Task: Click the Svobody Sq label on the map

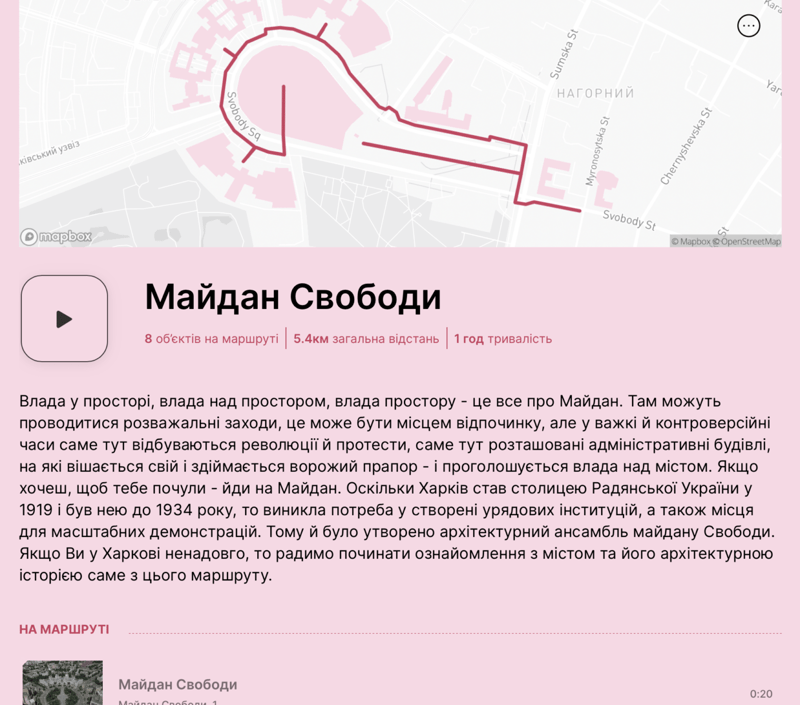Action: tap(243, 117)
